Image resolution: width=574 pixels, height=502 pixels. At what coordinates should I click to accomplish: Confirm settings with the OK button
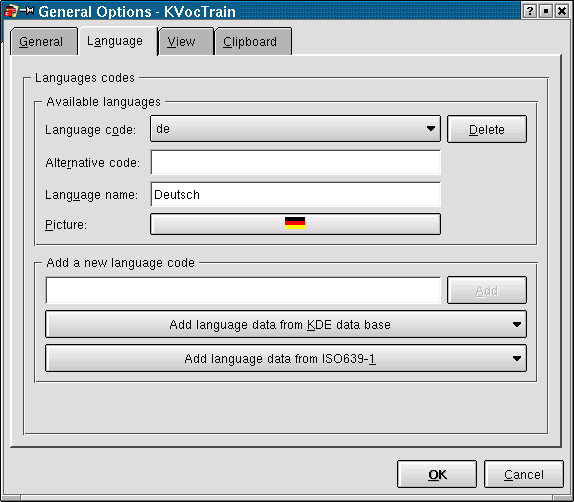[437, 474]
